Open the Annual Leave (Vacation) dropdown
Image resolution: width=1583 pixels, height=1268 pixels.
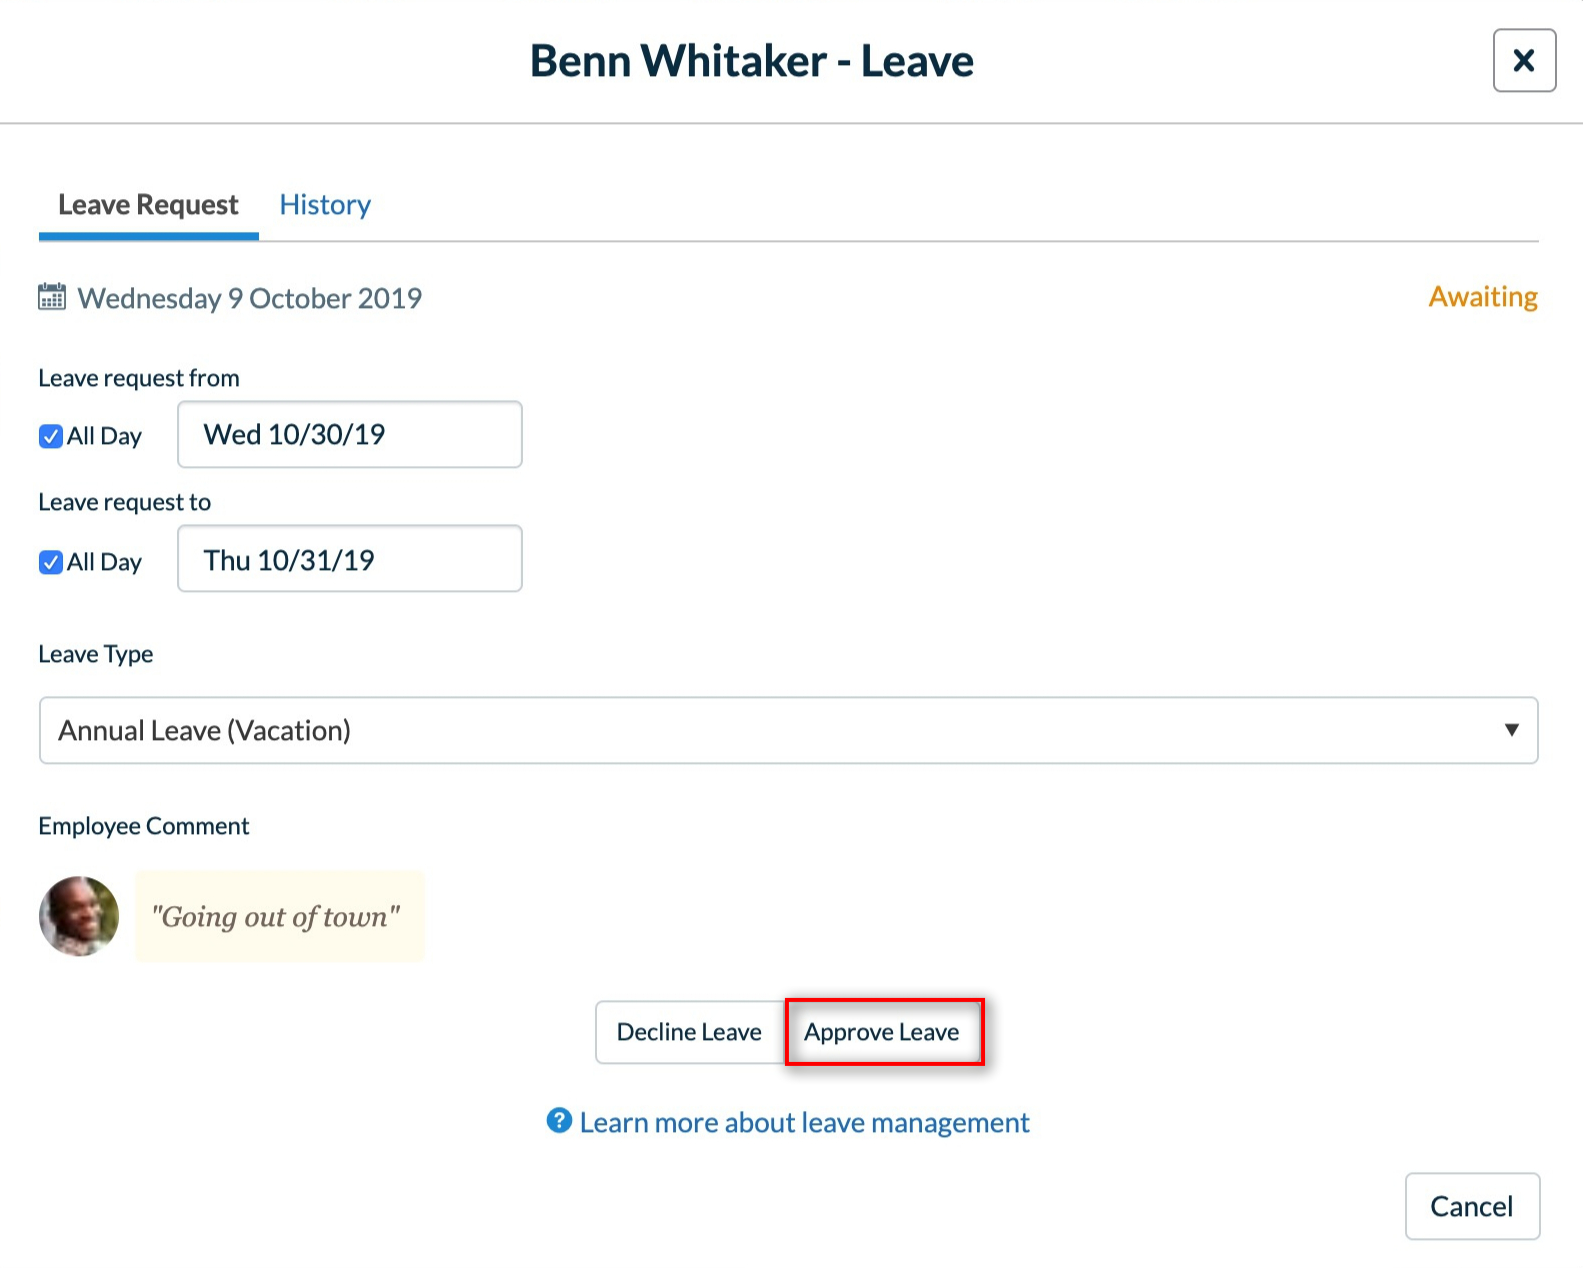pos(787,730)
